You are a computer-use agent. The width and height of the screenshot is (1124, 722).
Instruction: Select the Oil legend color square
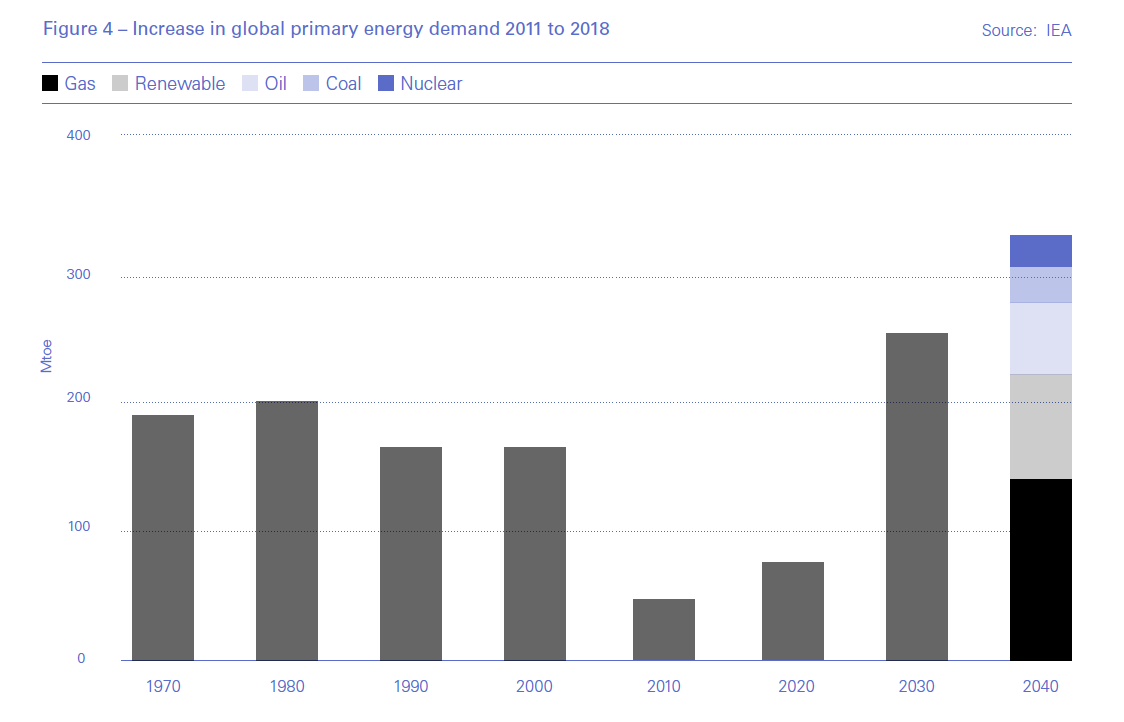[250, 84]
